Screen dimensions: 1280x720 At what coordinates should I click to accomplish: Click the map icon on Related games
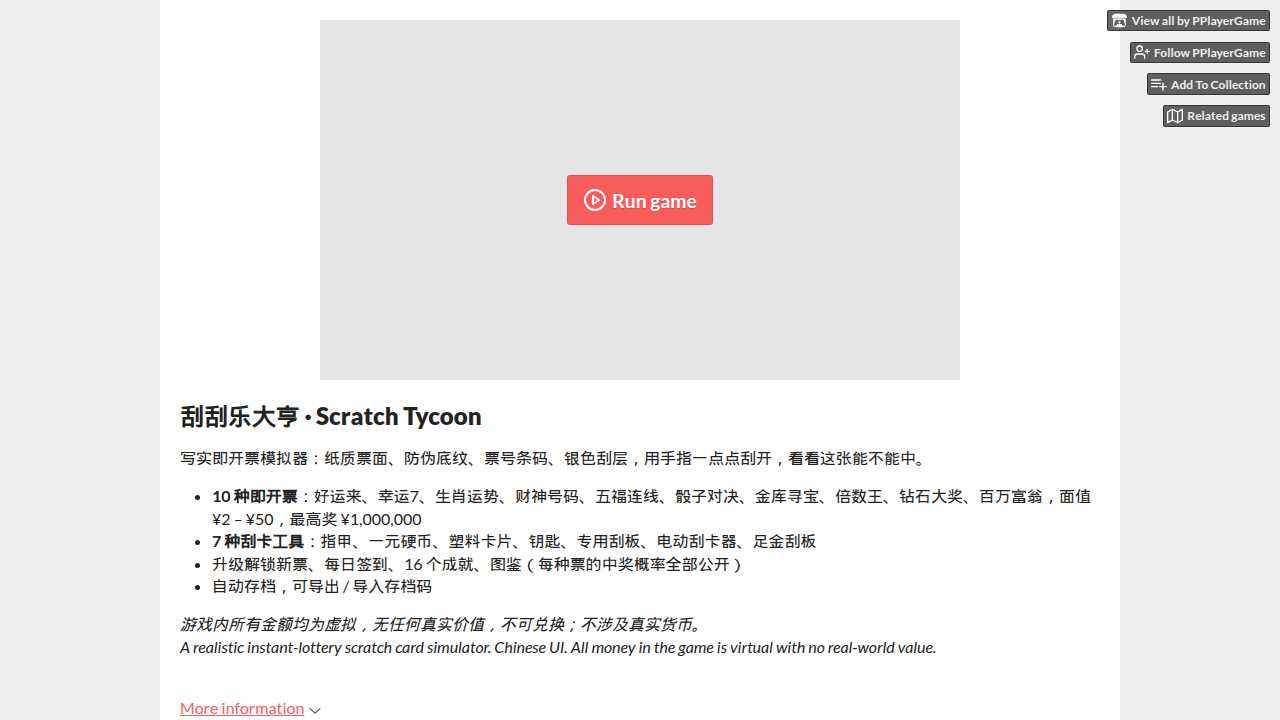click(x=1175, y=116)
